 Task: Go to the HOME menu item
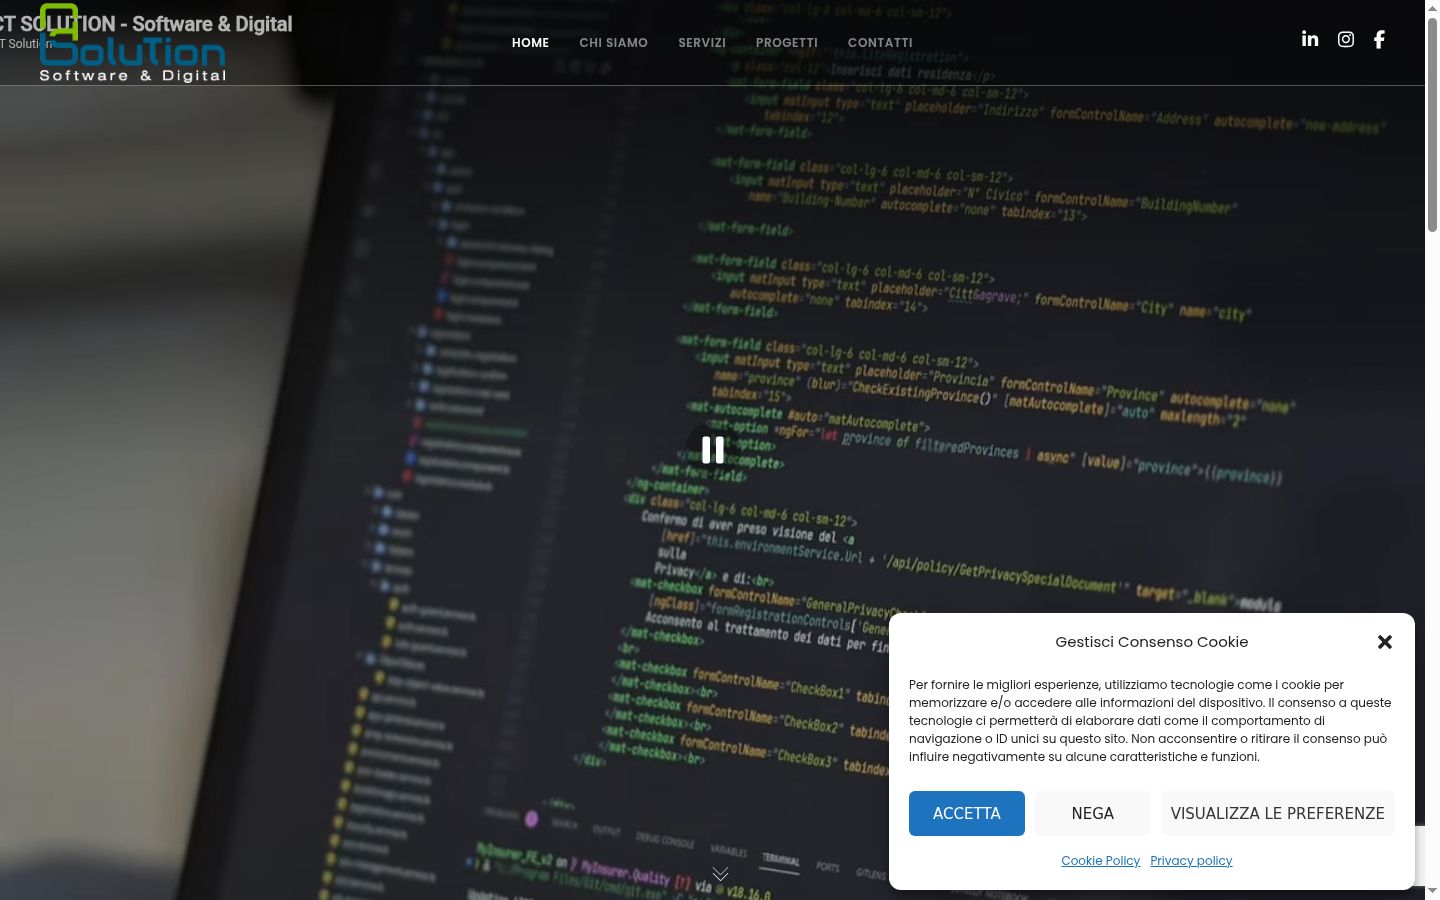pyautogui.click(x=530, y=43)
